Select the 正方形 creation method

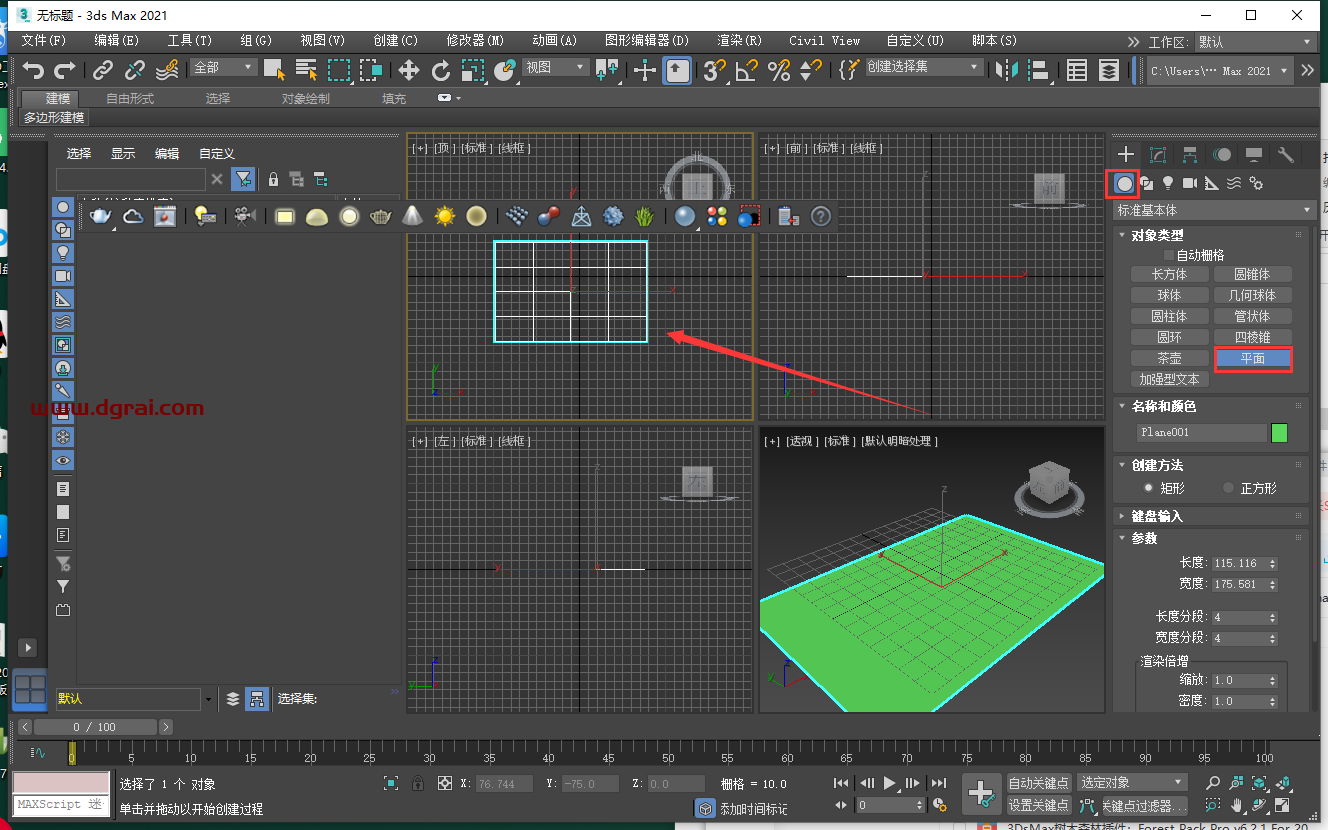1229,488
